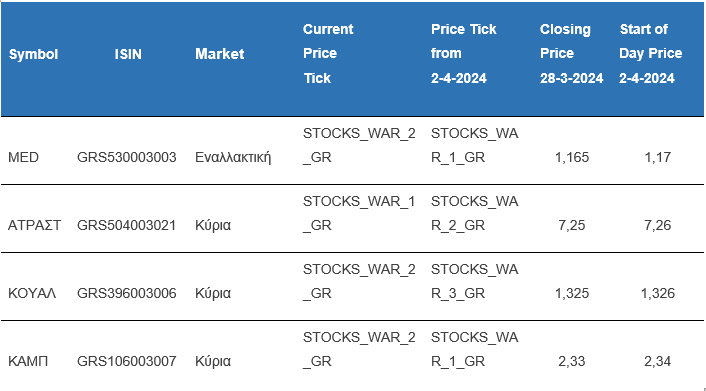Click the Εναλλακτική market cell
Image resolution: width=706 pixels, height=391 pixels.
click(233, 157)
